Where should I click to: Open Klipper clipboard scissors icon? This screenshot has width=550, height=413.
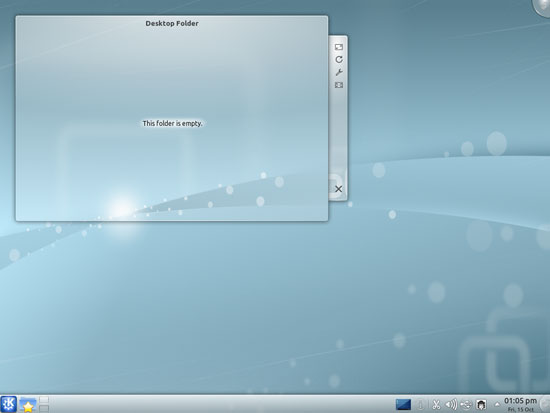coord(436,405)
